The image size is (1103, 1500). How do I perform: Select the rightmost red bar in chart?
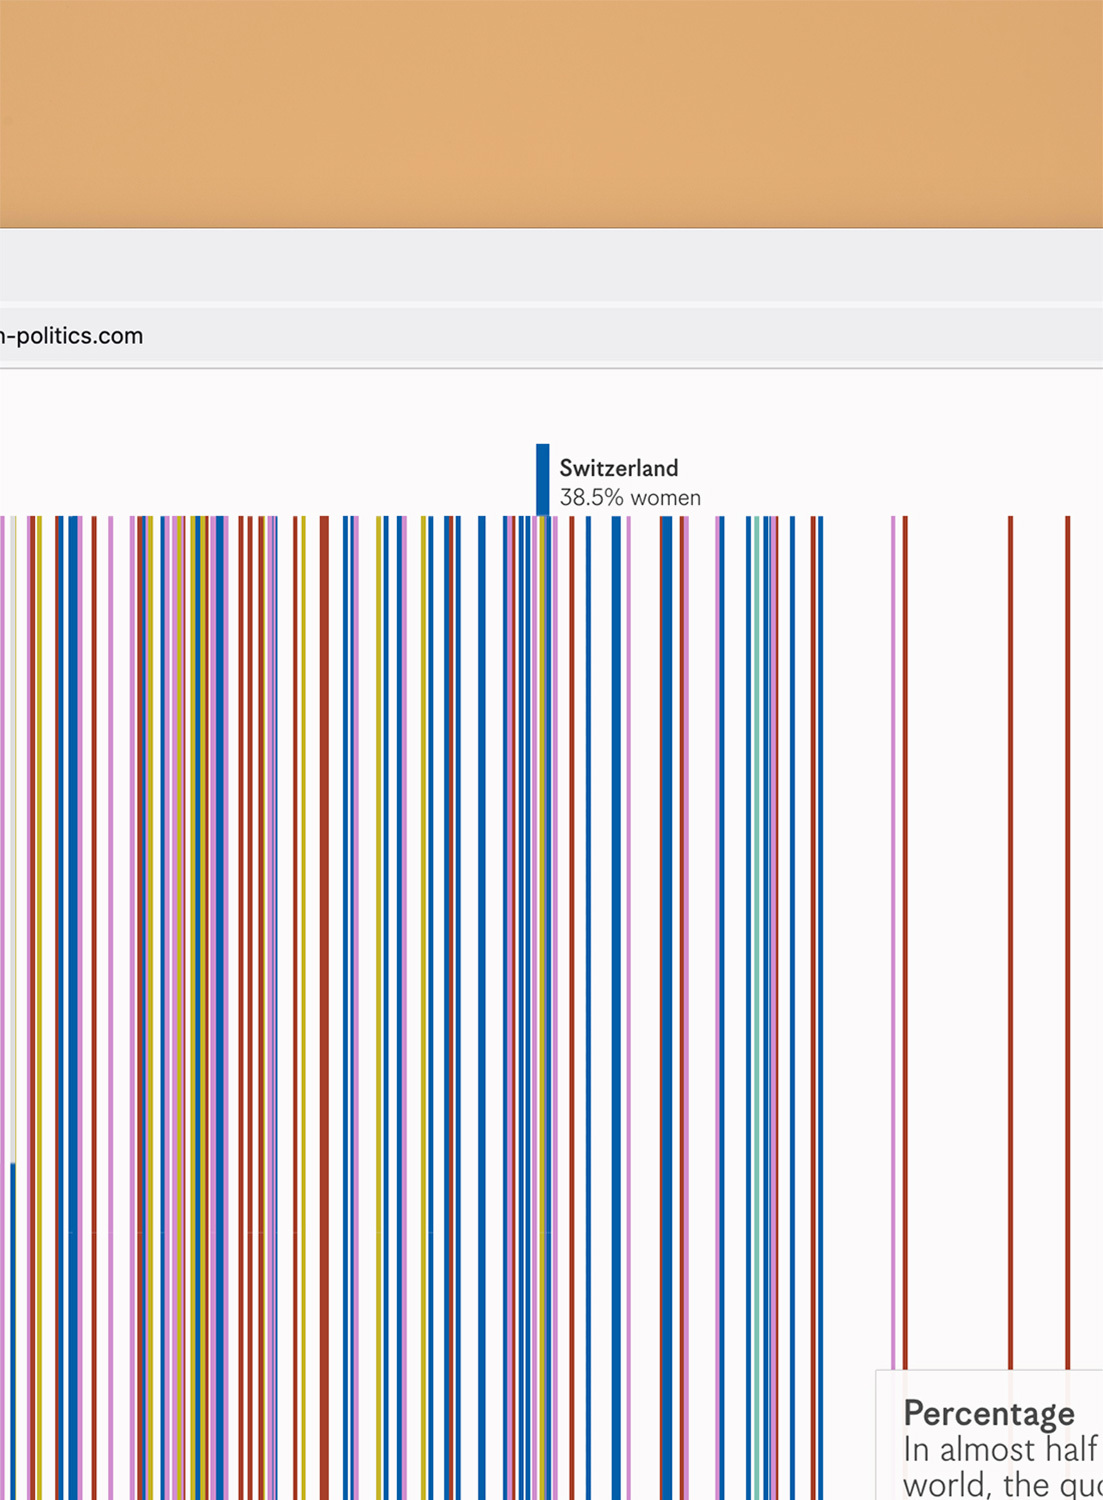(1068, 900)
